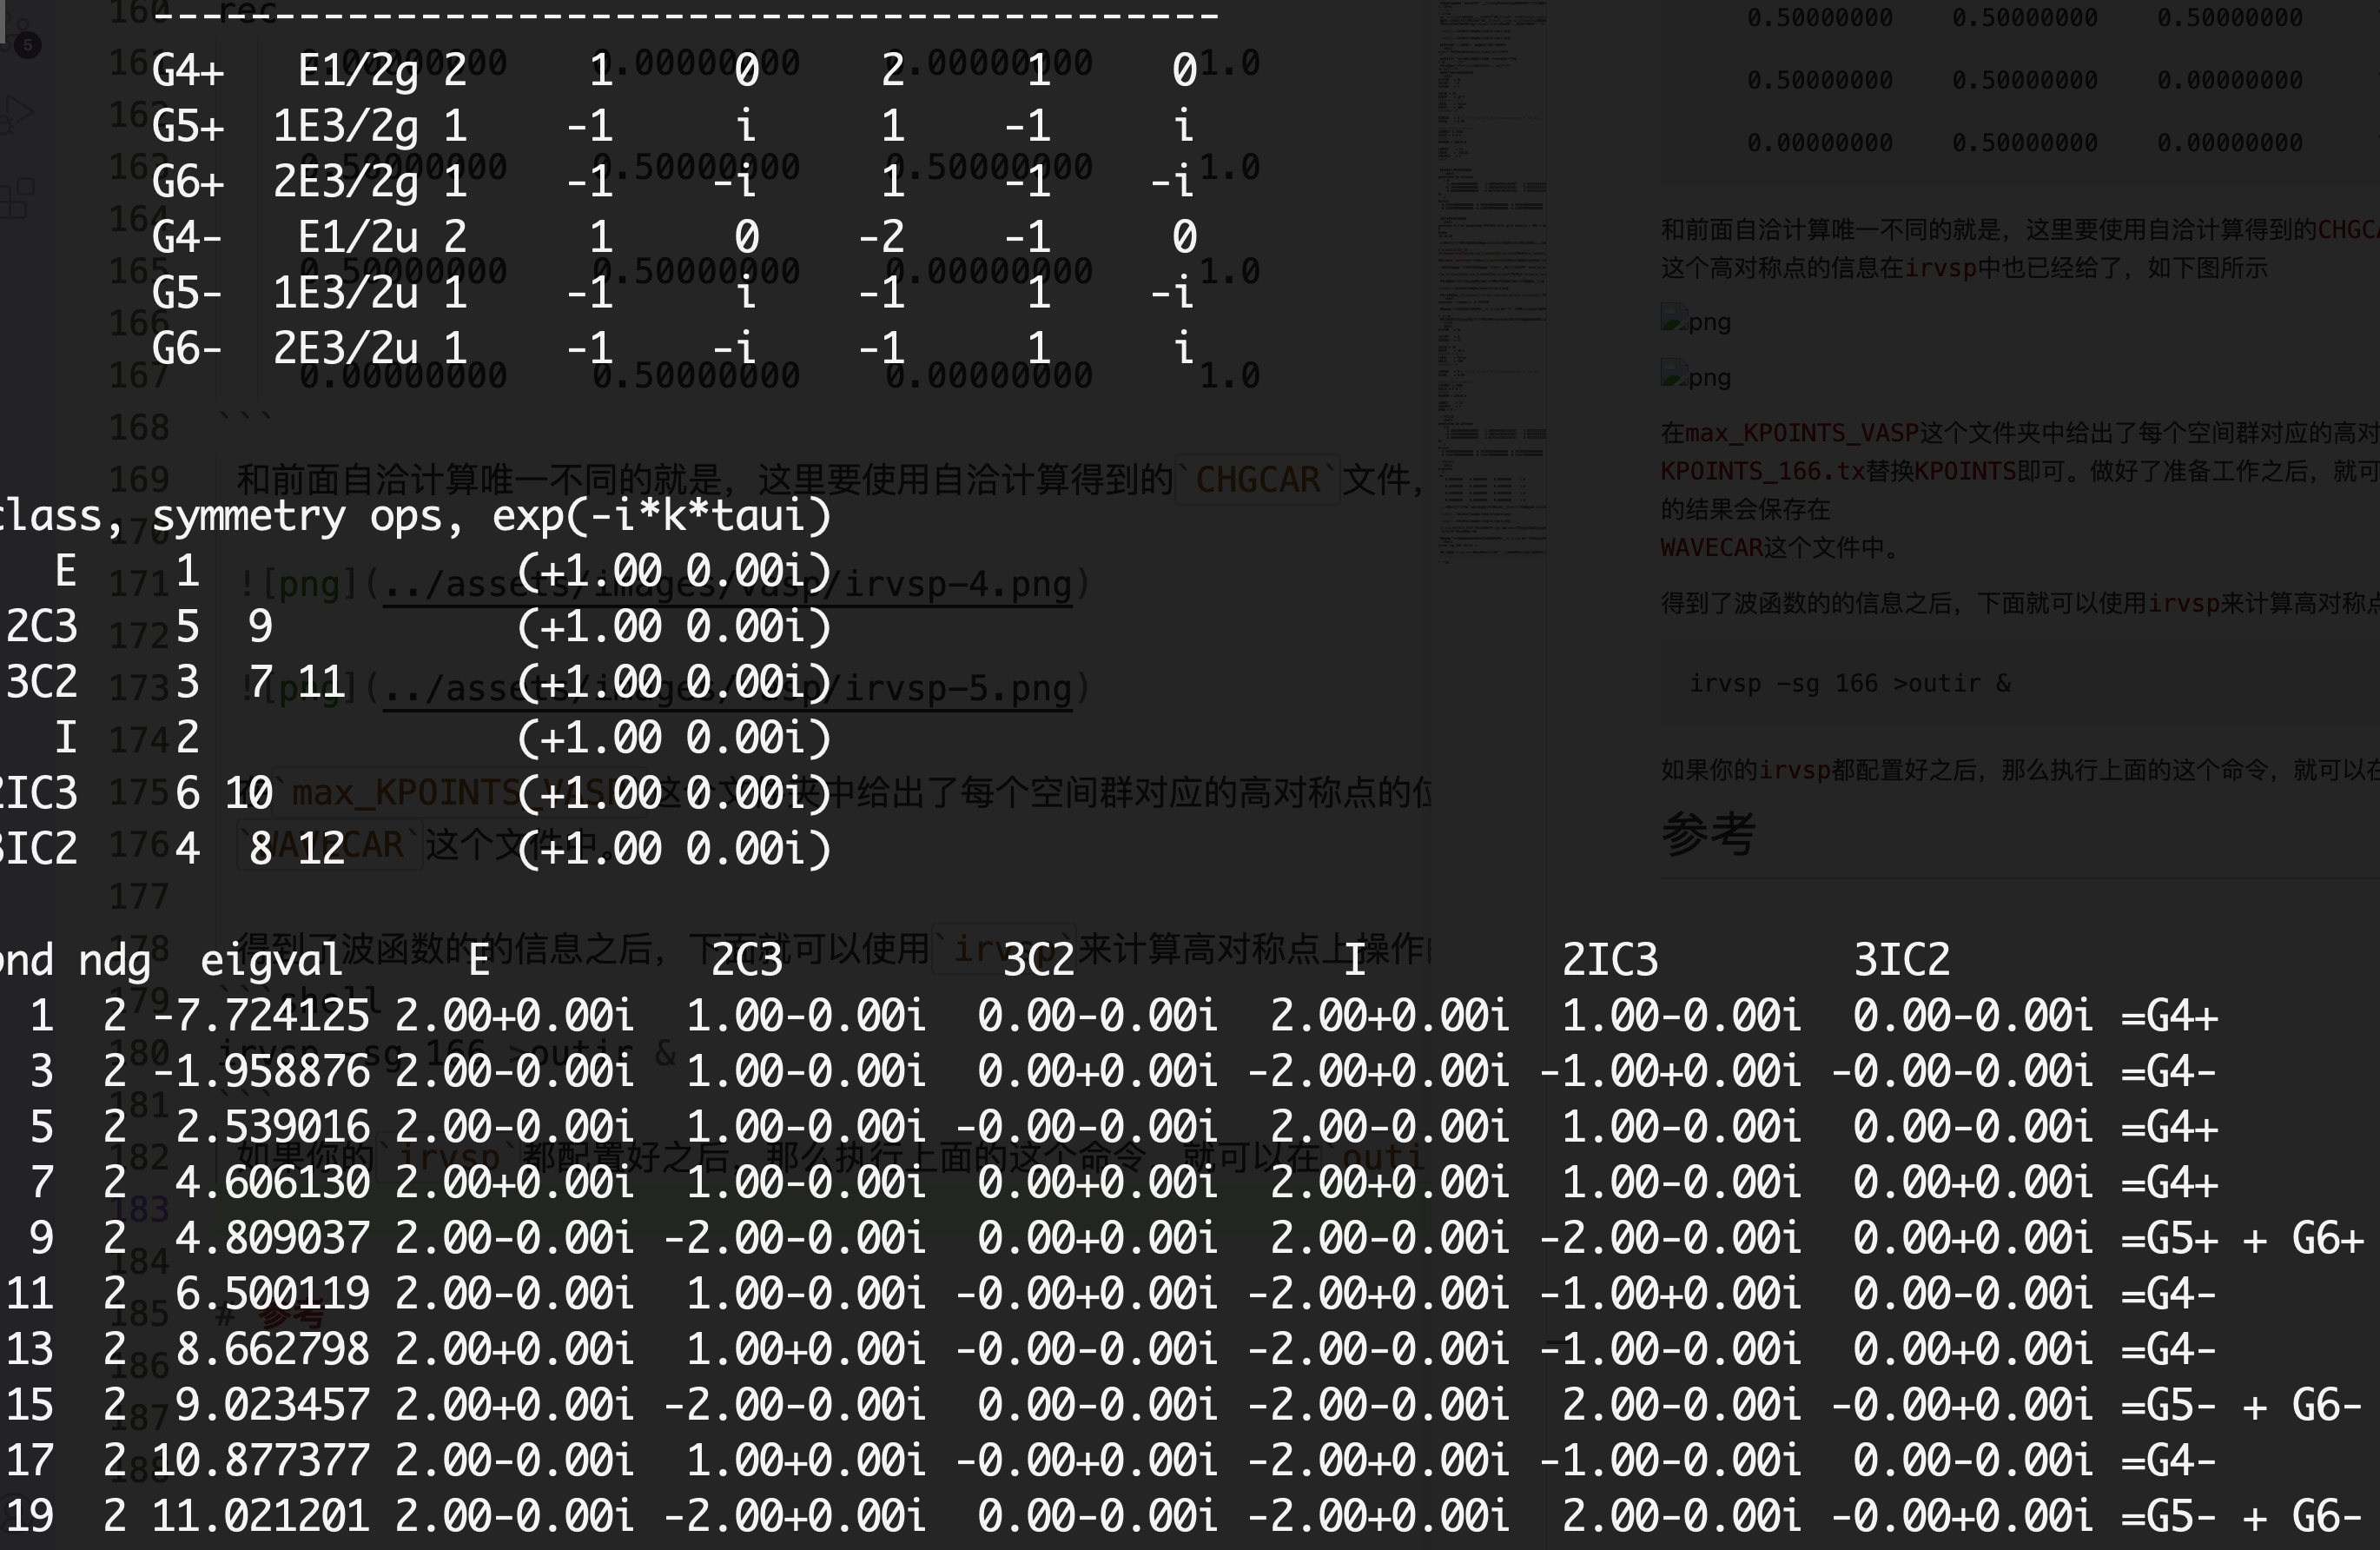The width and height of the screenshot is (2380, 1550).
Task: Click '=G5- + G6-' on the 9.023457 row
Action: click(2242, 1406)
